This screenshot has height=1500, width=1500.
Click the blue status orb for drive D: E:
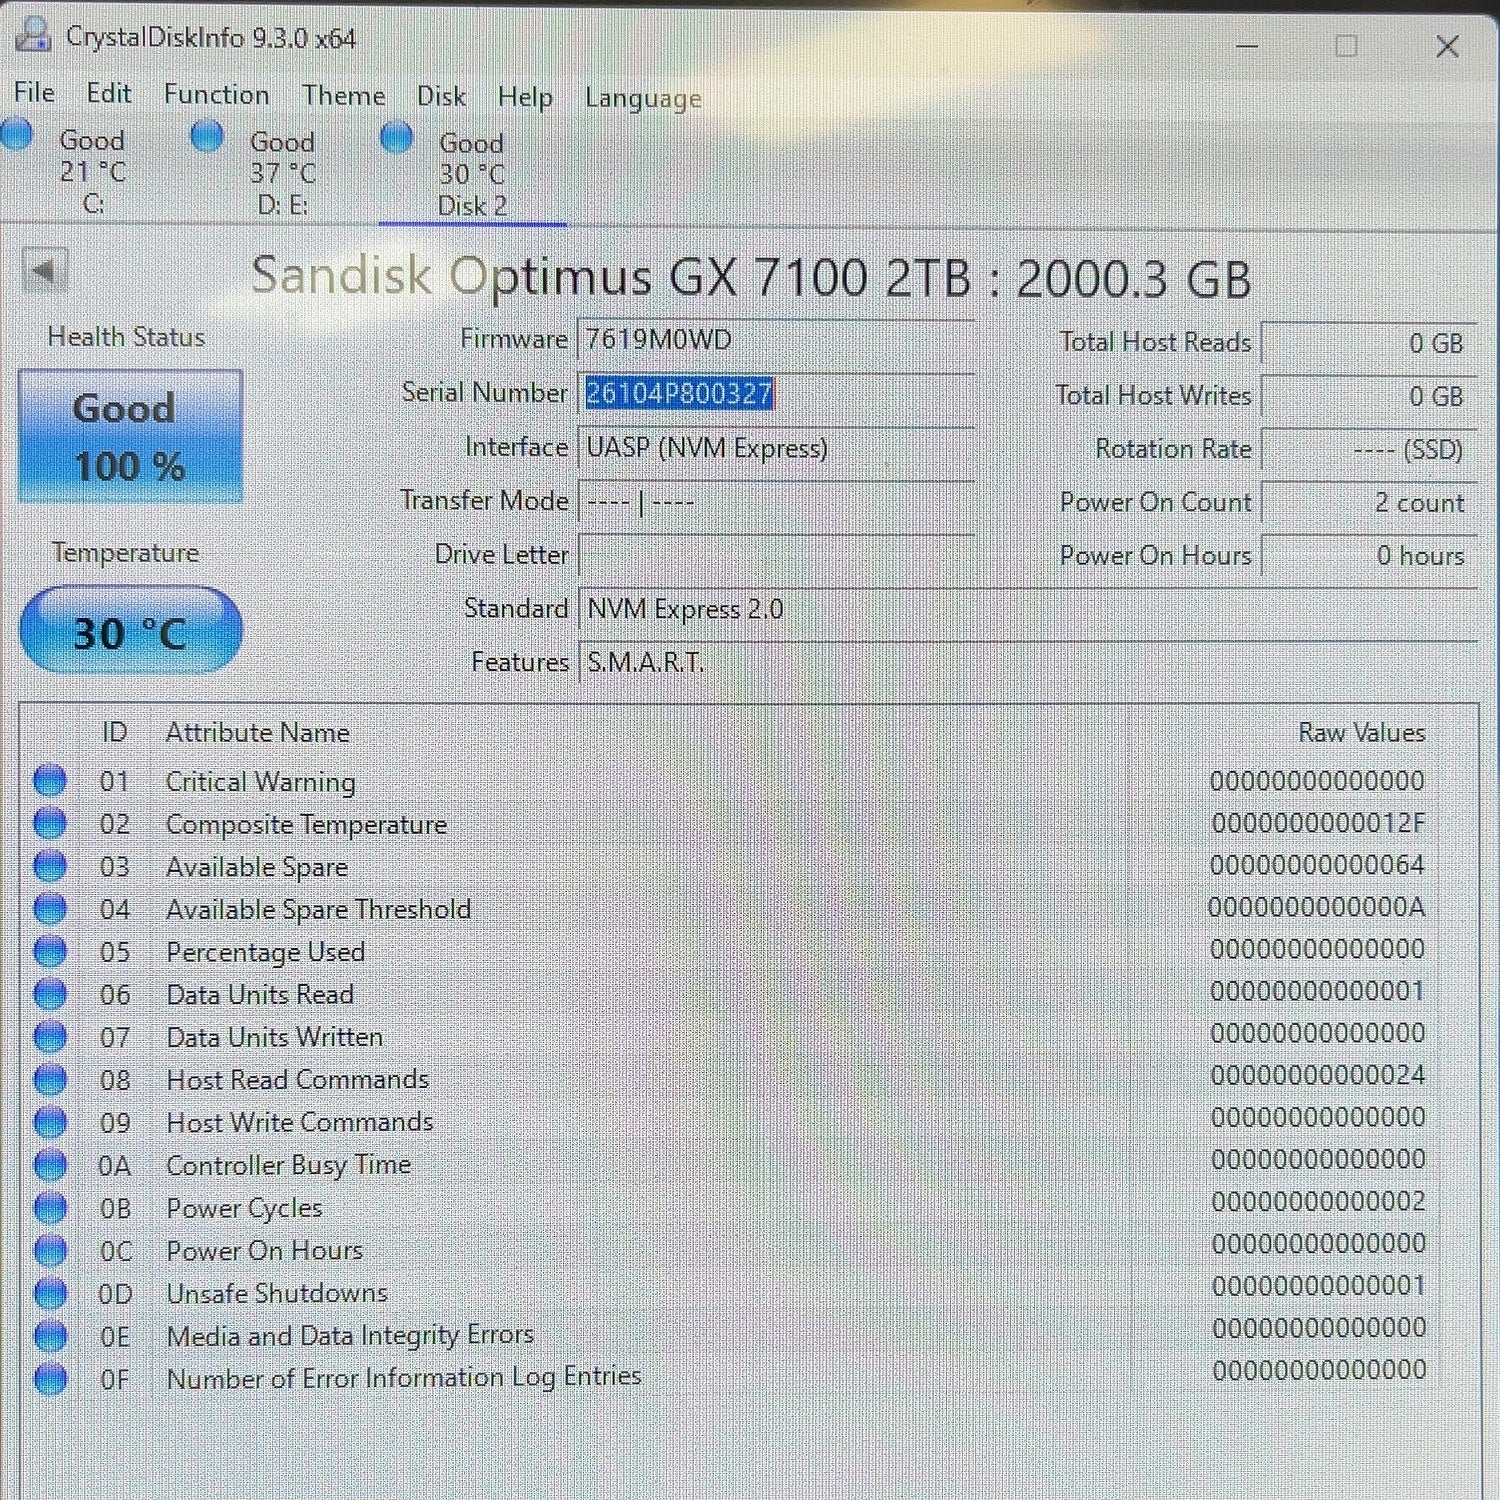click(x=207, y=136)
